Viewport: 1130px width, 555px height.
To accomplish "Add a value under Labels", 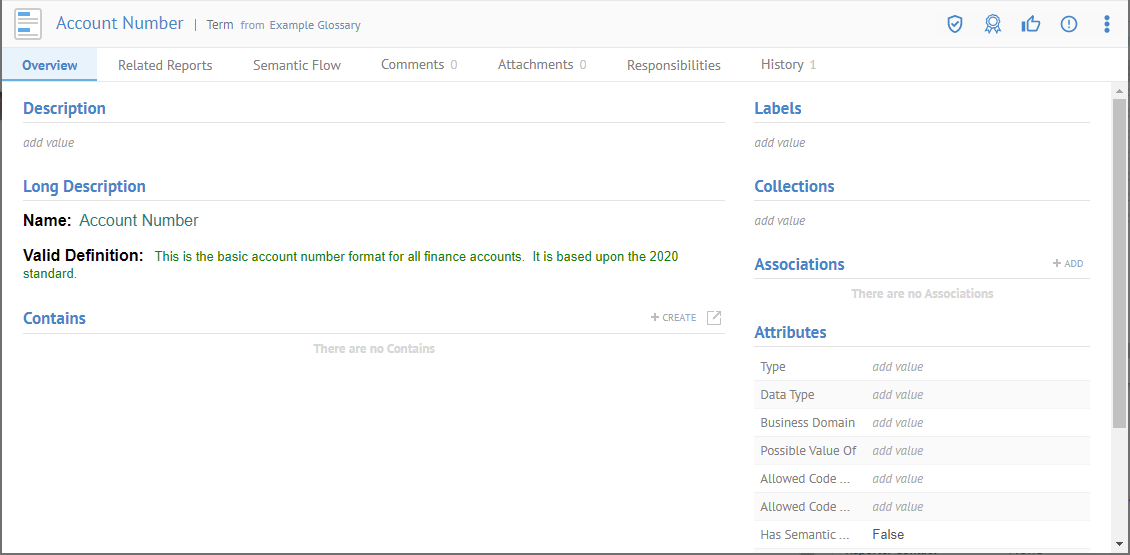I will [x=780, y=143].
